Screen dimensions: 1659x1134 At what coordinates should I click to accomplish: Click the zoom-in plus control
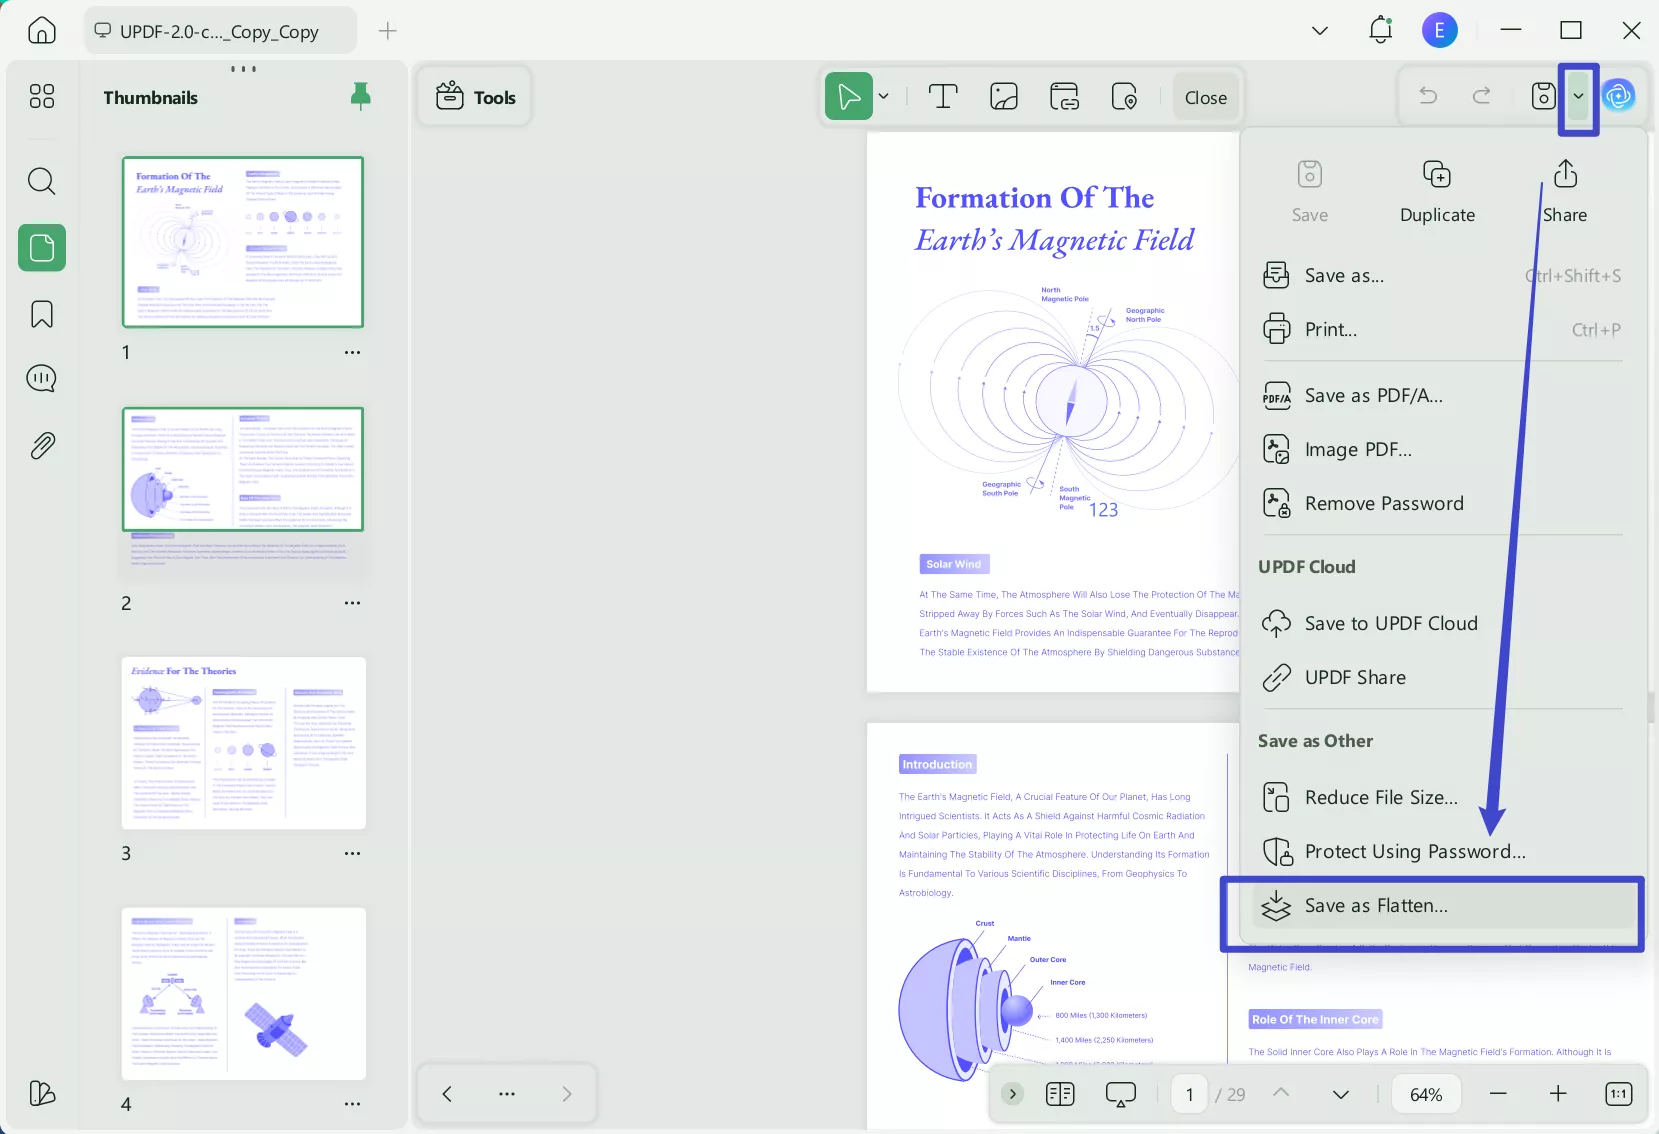pos(1558,1094)
